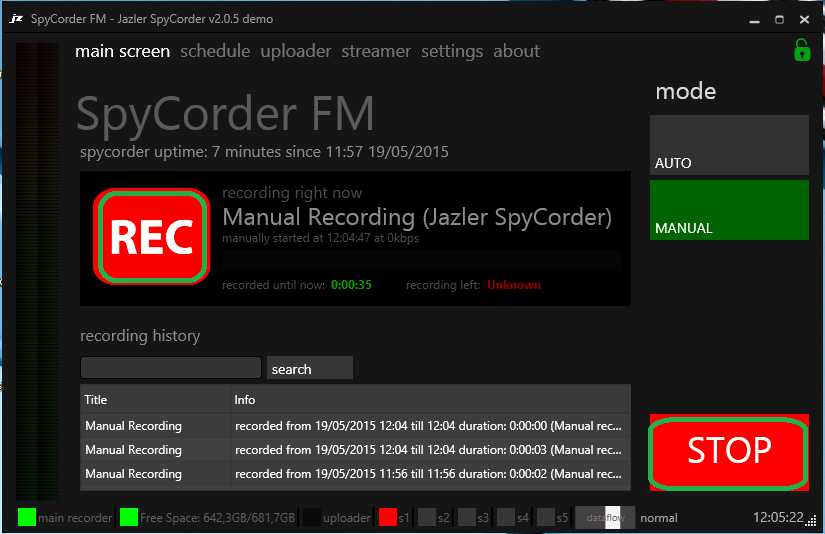The width and height of the screenshot is (825, 534).
Task: Select history row with duration 0:00:03
Action: click(x=355, y=450)
